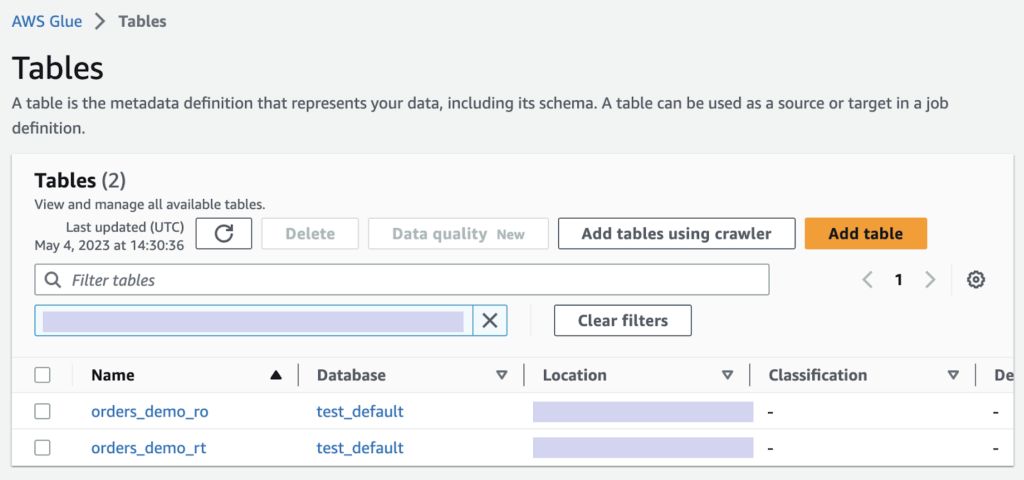1024x480 pixels.
Task: Click the search magnifier icon in filter box
Action: (x=53, y=280)
